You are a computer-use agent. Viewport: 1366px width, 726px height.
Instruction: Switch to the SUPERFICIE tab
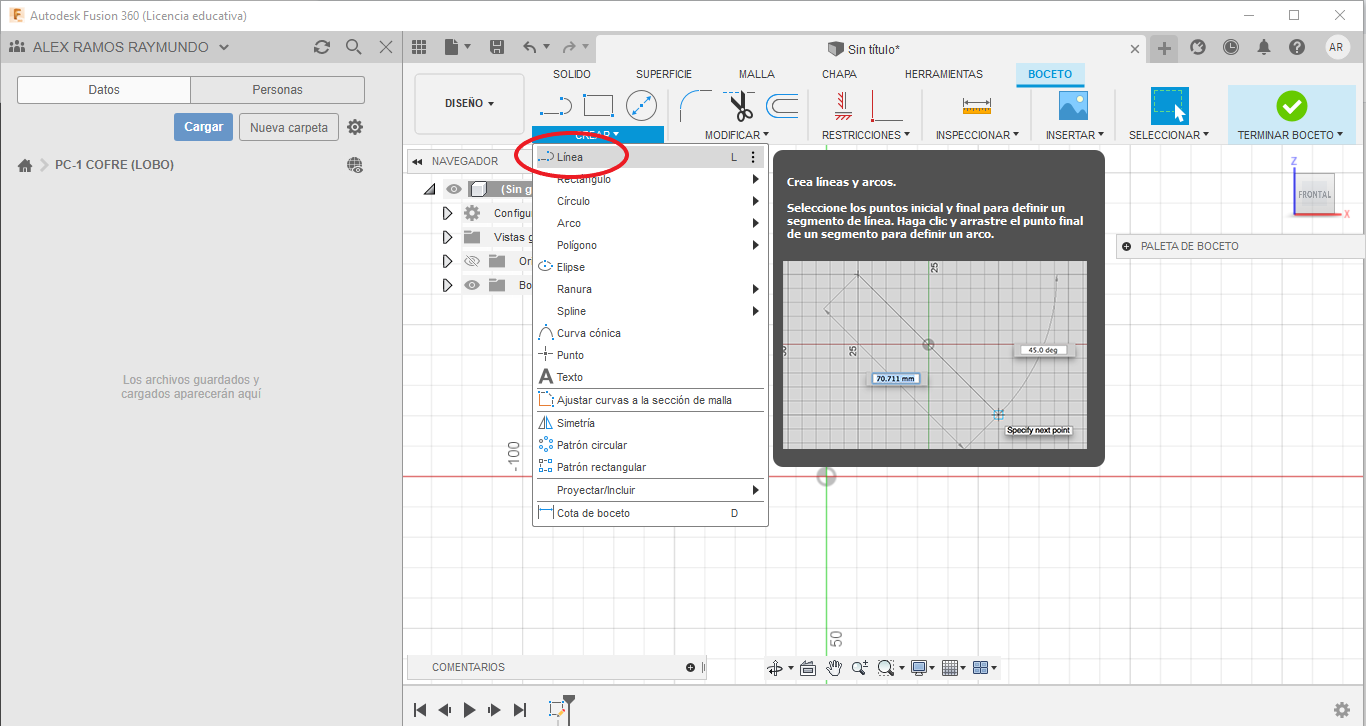click(x=663, y=74)
